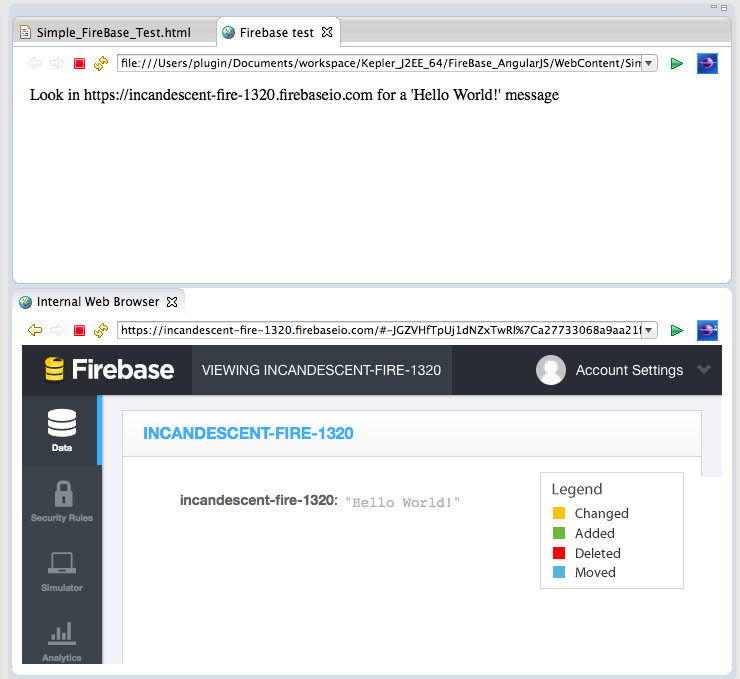This screenshot has width=740, height=679.
Task: Open the Simulator section in the Firebase sidebar
Action: pos(62,571)
